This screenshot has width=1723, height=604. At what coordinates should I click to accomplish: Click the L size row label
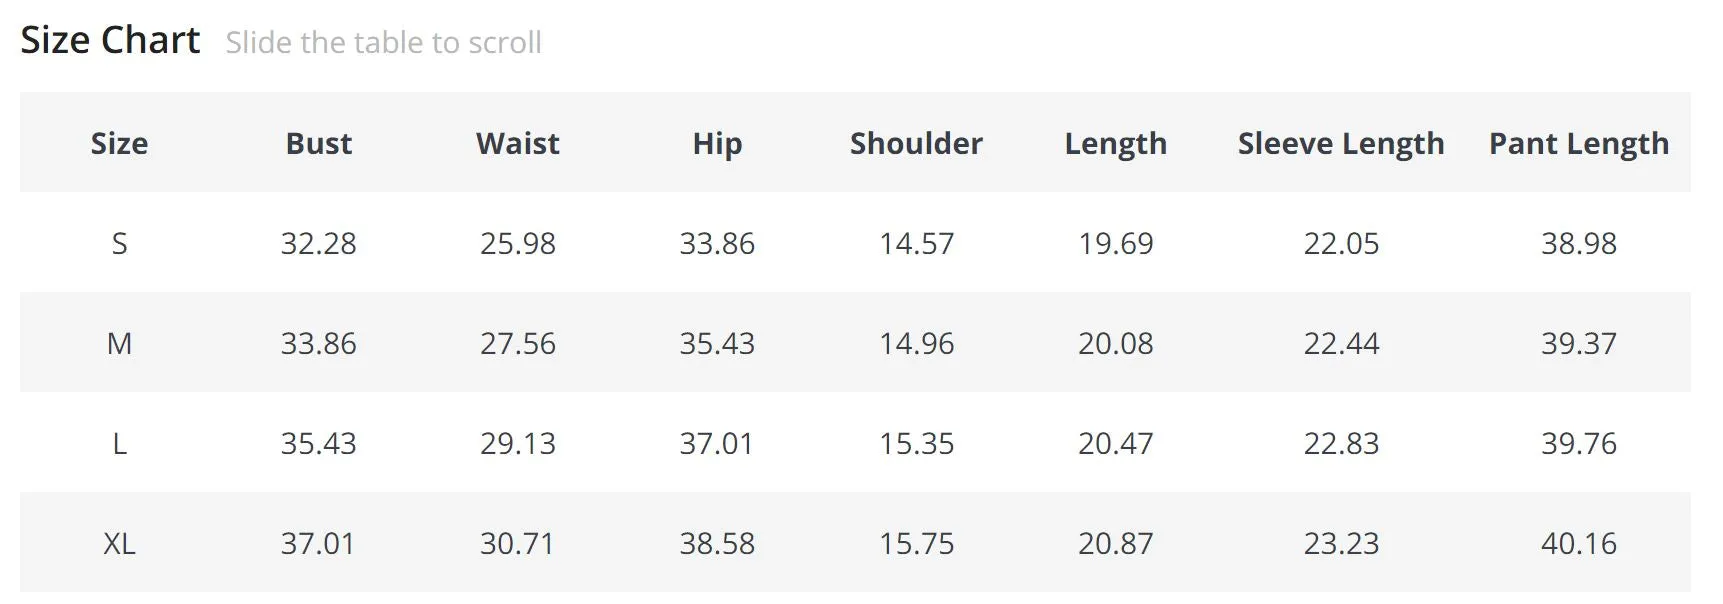(119, 443)
